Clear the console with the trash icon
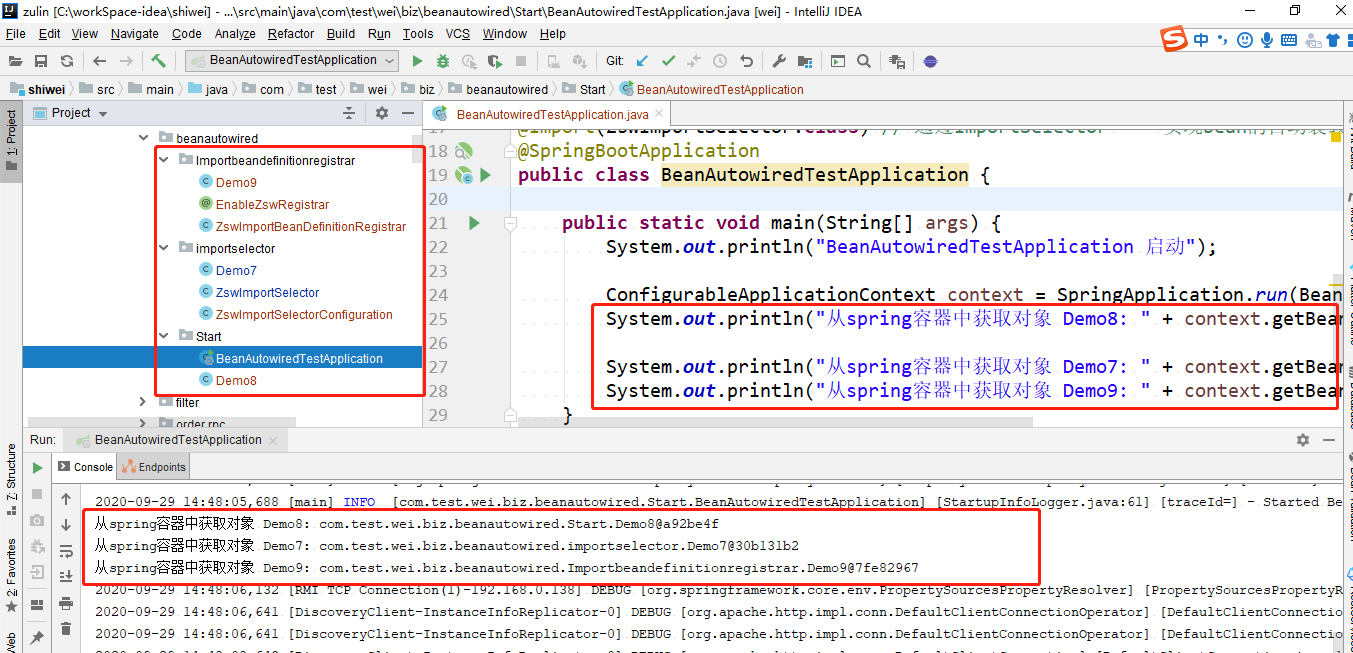This screenshot has width=1353, height=653. (66, 626)
